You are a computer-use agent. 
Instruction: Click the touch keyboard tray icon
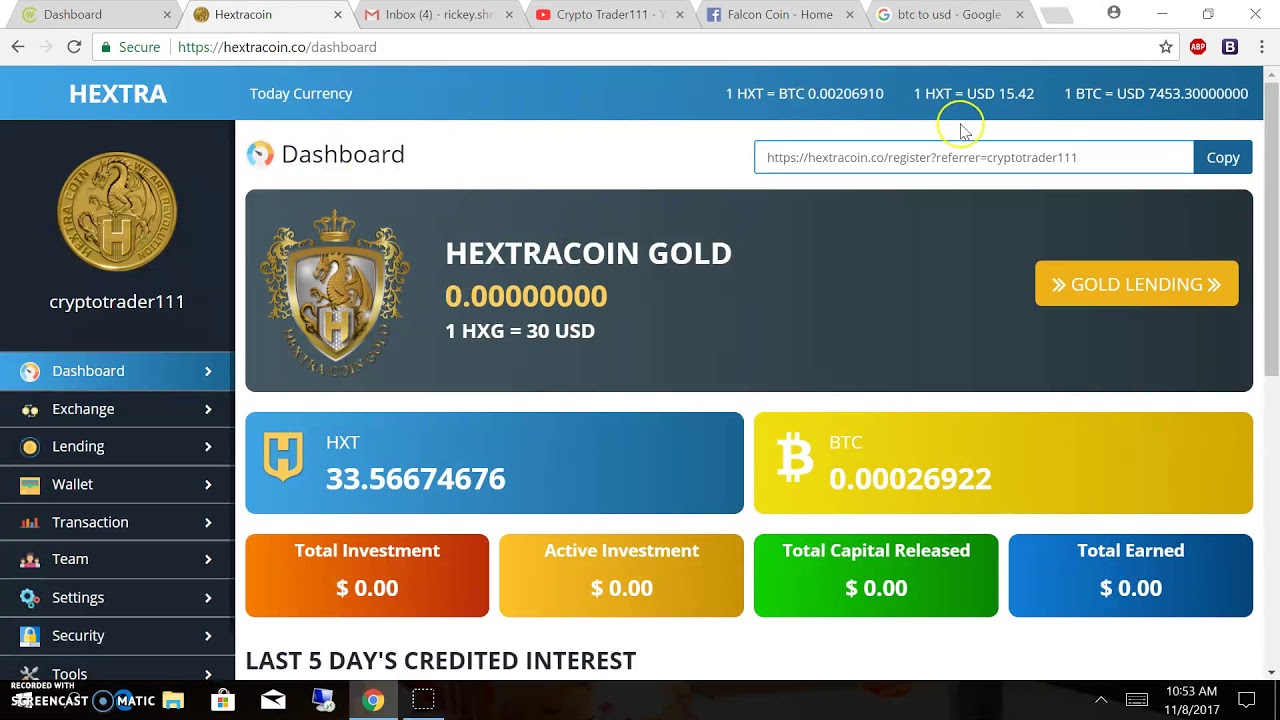1137,700
